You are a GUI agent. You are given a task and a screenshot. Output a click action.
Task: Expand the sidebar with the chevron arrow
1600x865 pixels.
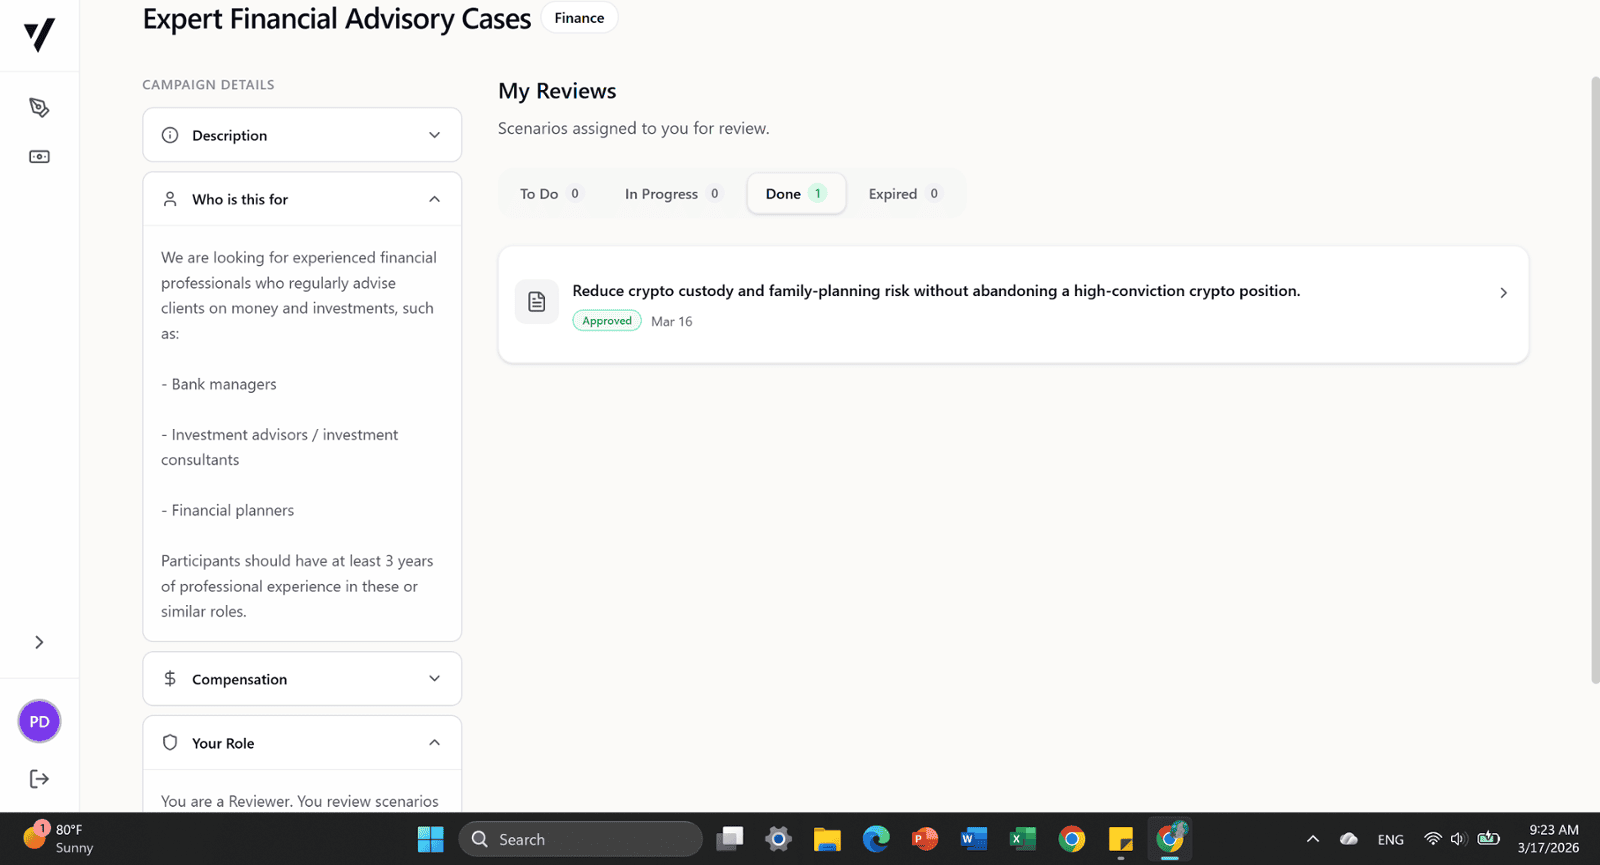pos(39,642)
